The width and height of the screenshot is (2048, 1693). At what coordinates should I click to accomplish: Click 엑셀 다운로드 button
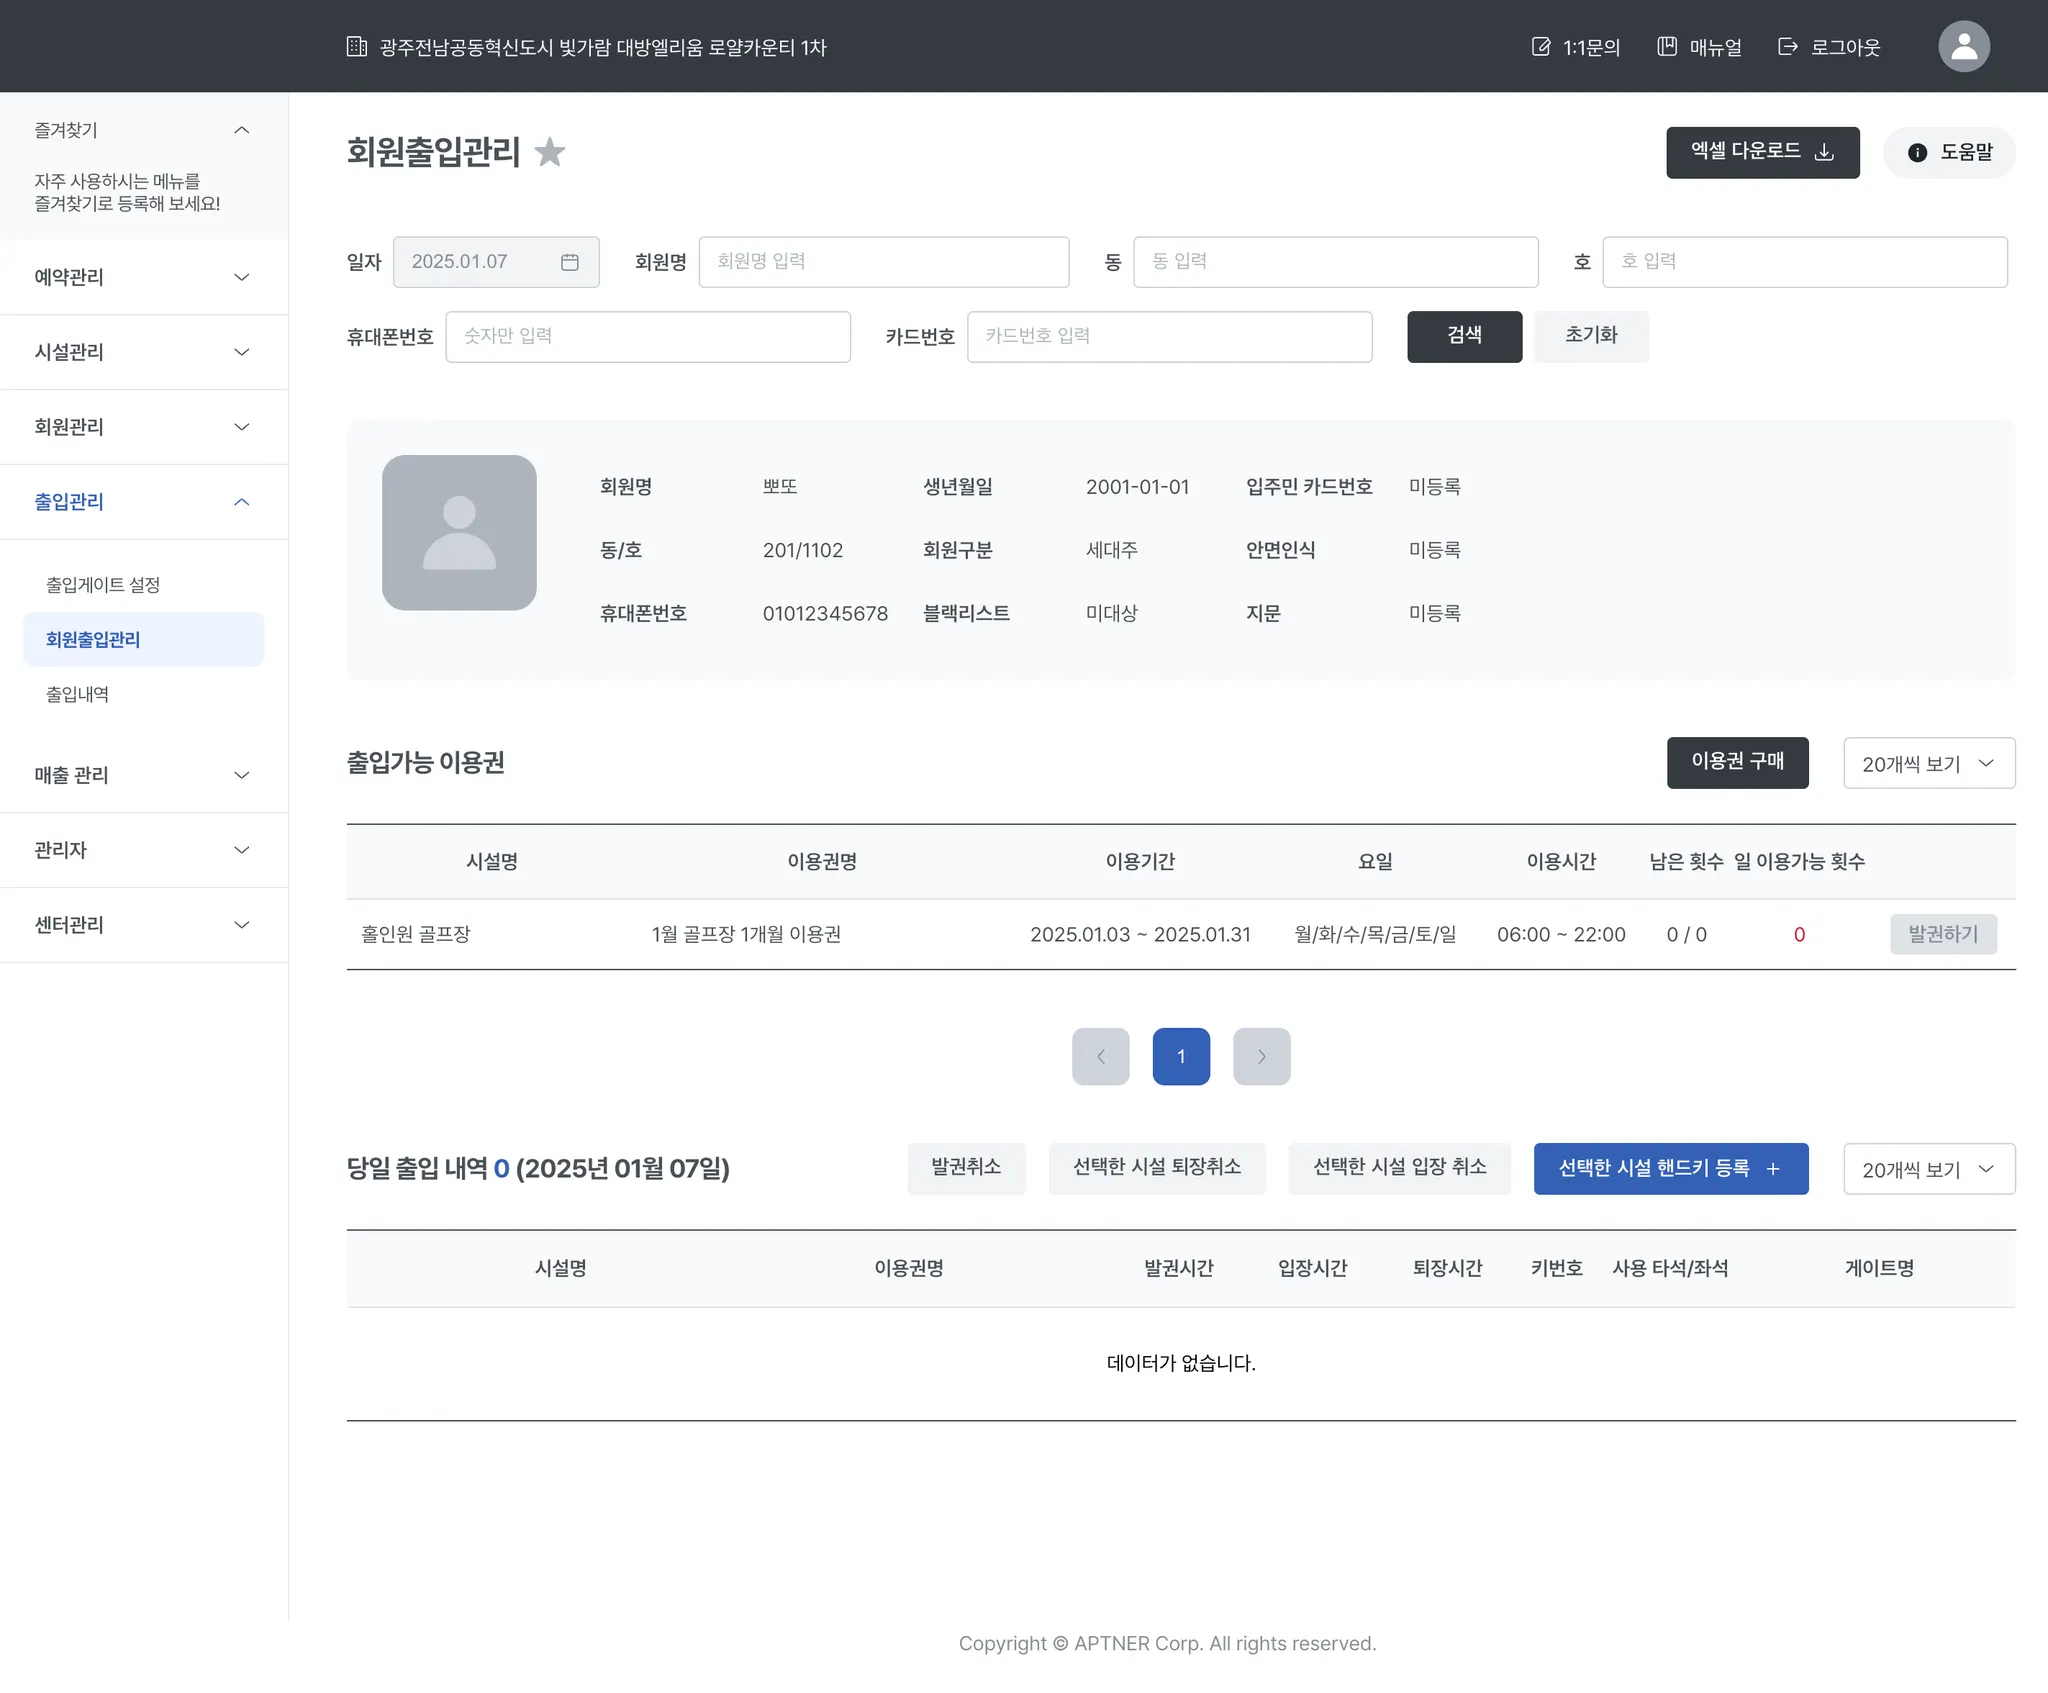point(1762,153)
